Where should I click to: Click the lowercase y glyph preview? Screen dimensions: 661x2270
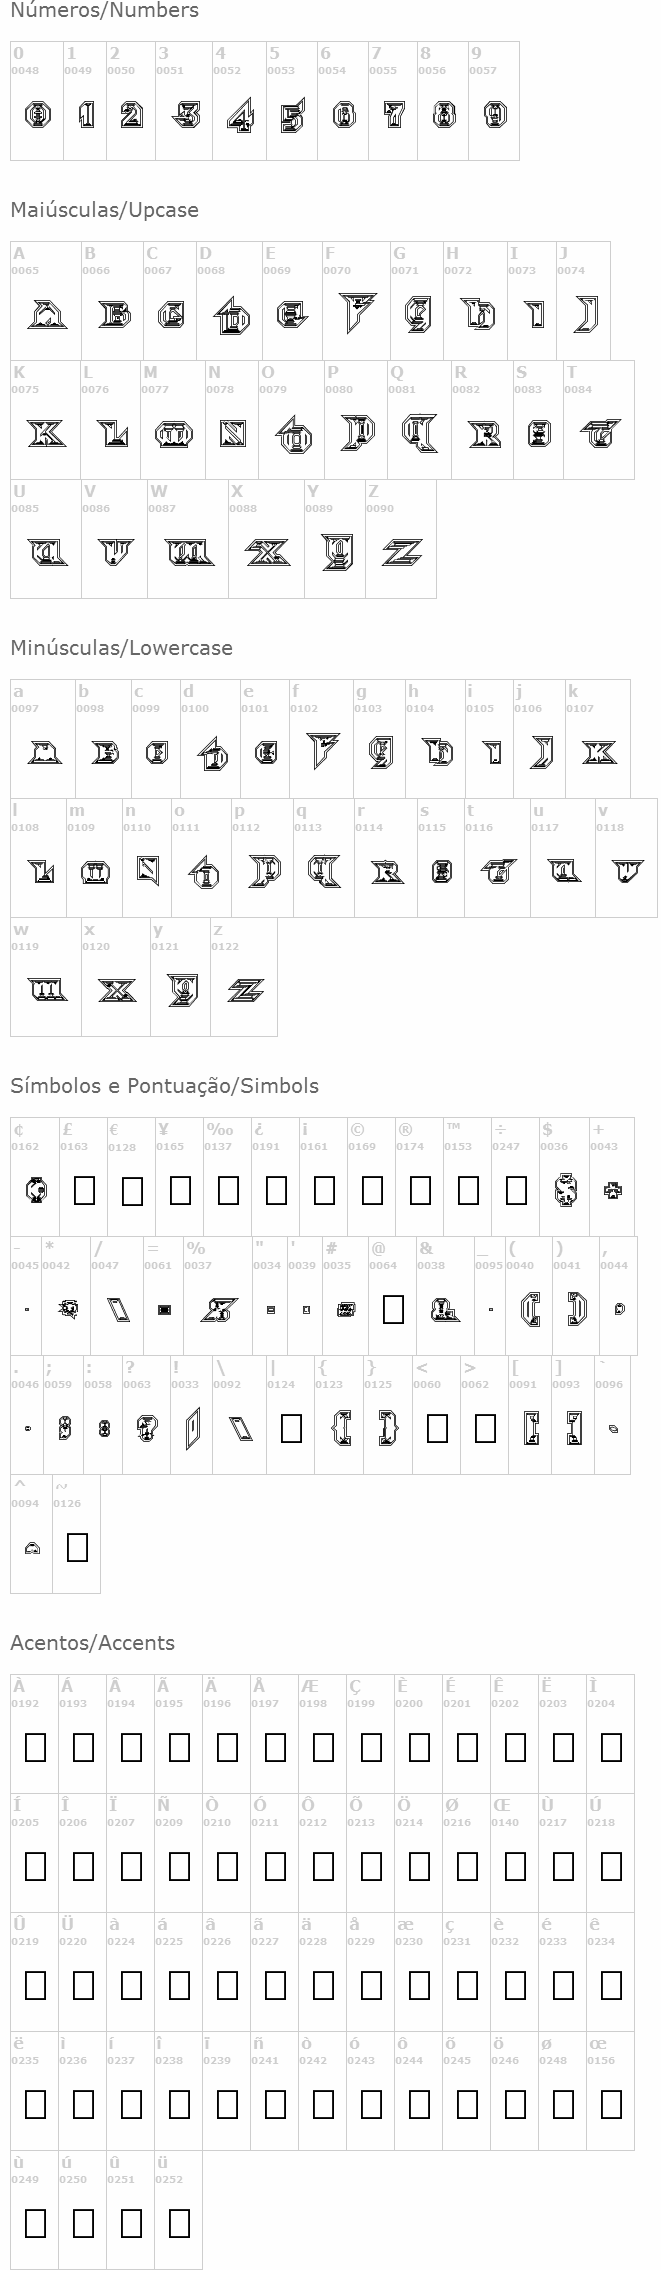click(x=180, y=991)
